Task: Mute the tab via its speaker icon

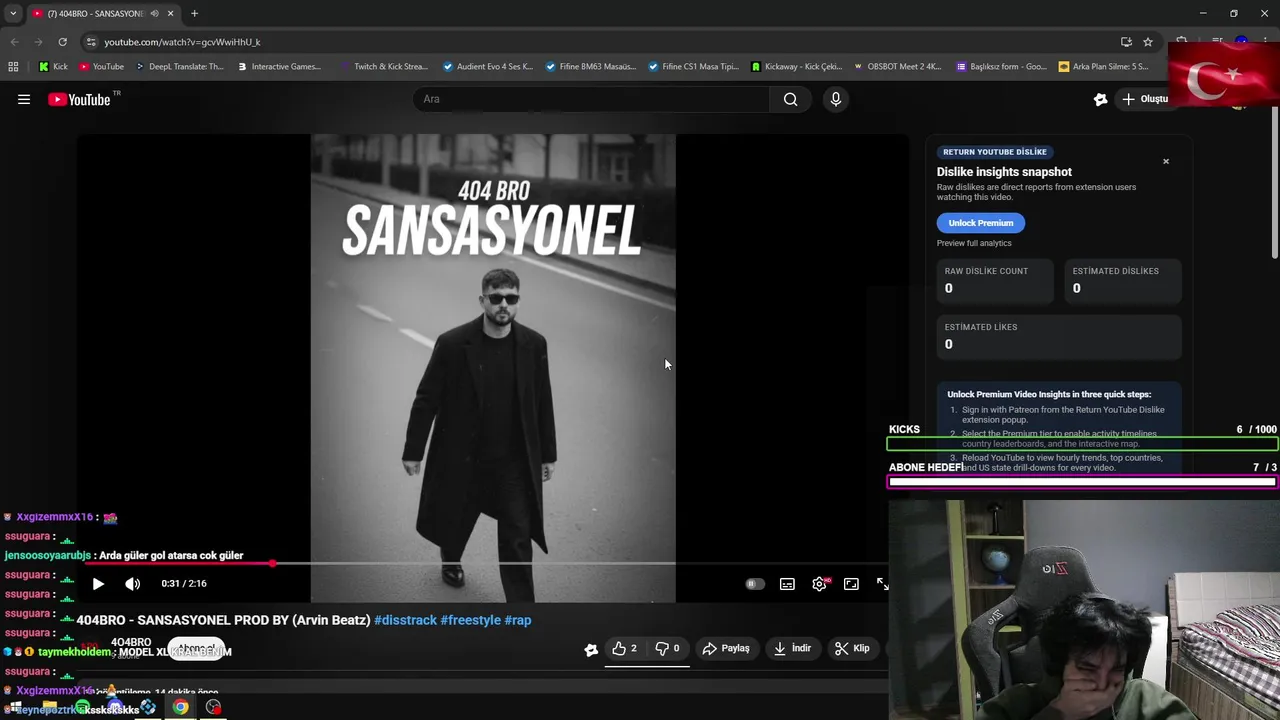Action: [154, 14]
